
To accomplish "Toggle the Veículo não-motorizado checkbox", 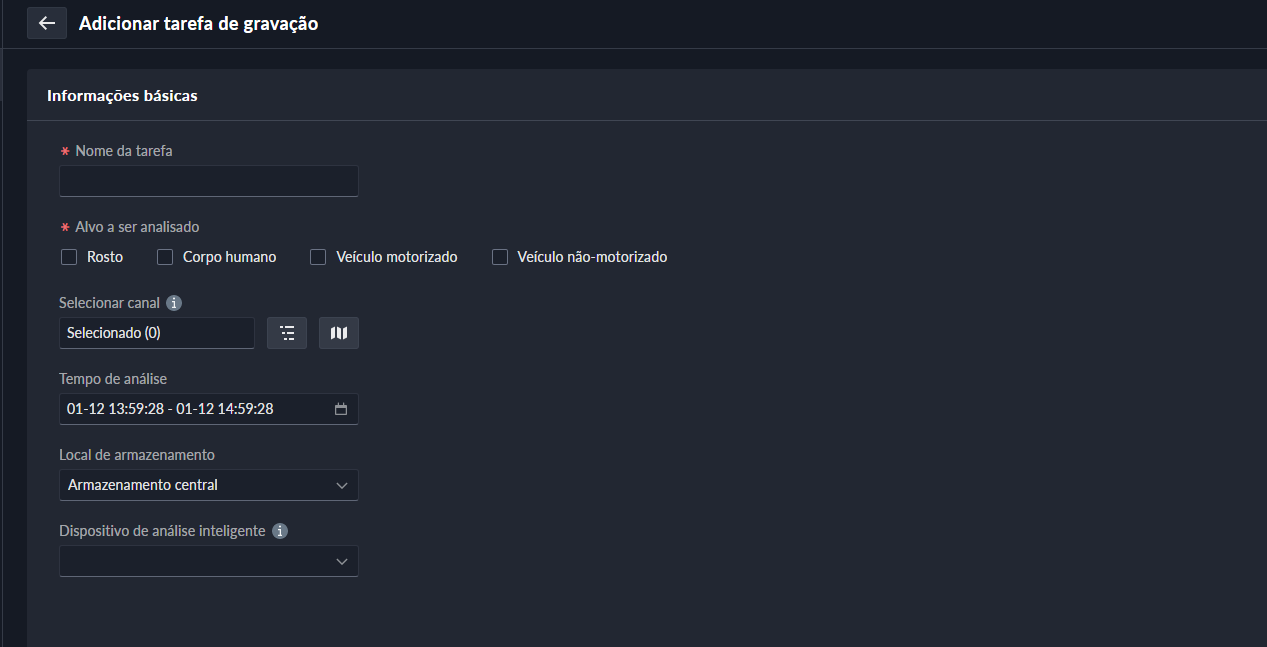I will point(500,257).
